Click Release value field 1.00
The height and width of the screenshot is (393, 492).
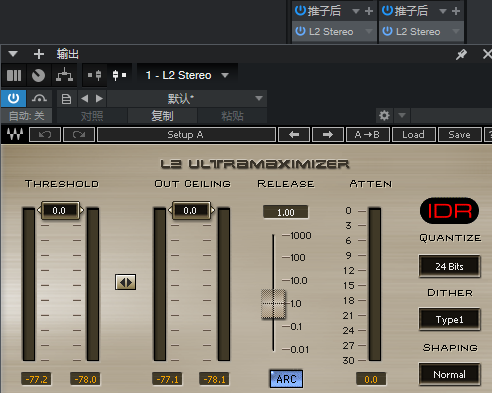point(286,212)
